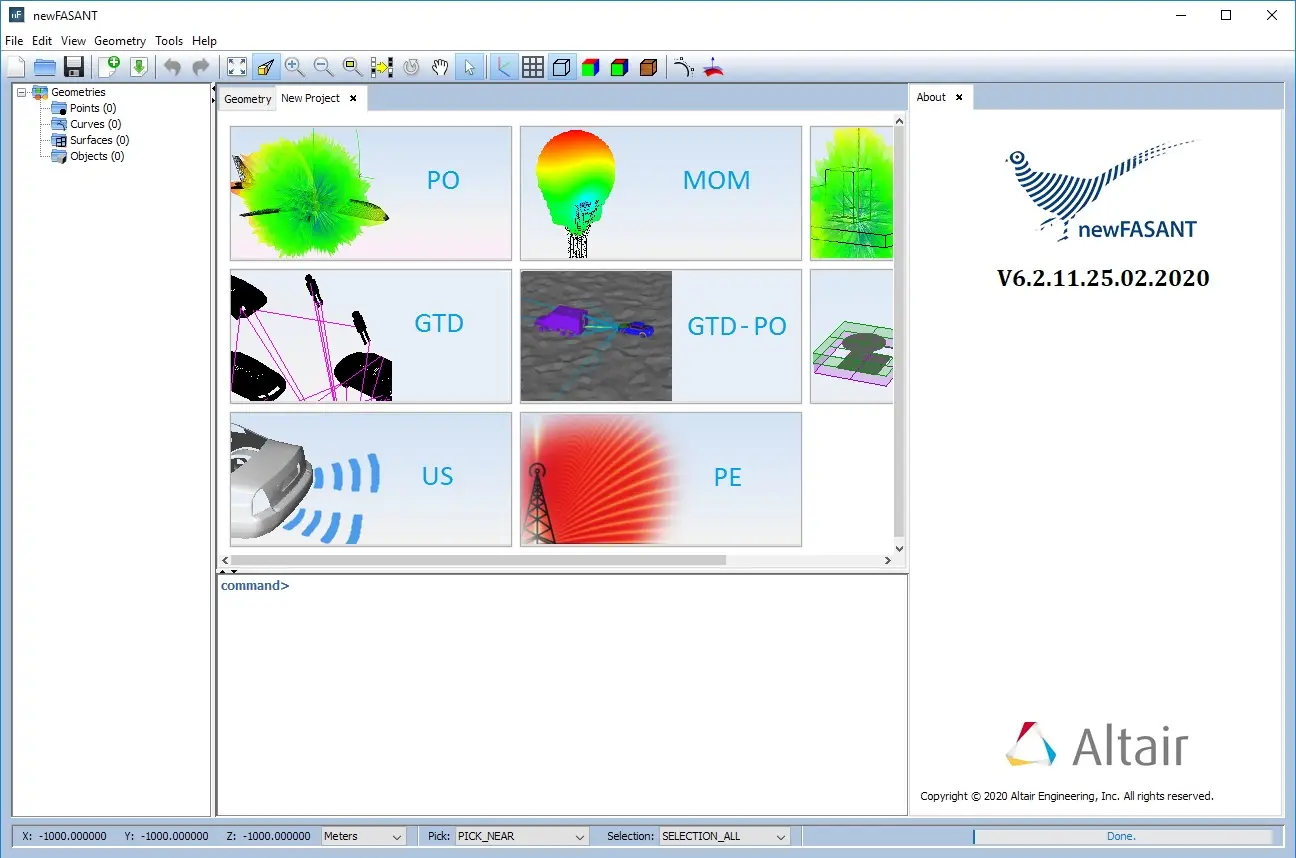Click the new-document icon with green plus

tap(109, 67)
